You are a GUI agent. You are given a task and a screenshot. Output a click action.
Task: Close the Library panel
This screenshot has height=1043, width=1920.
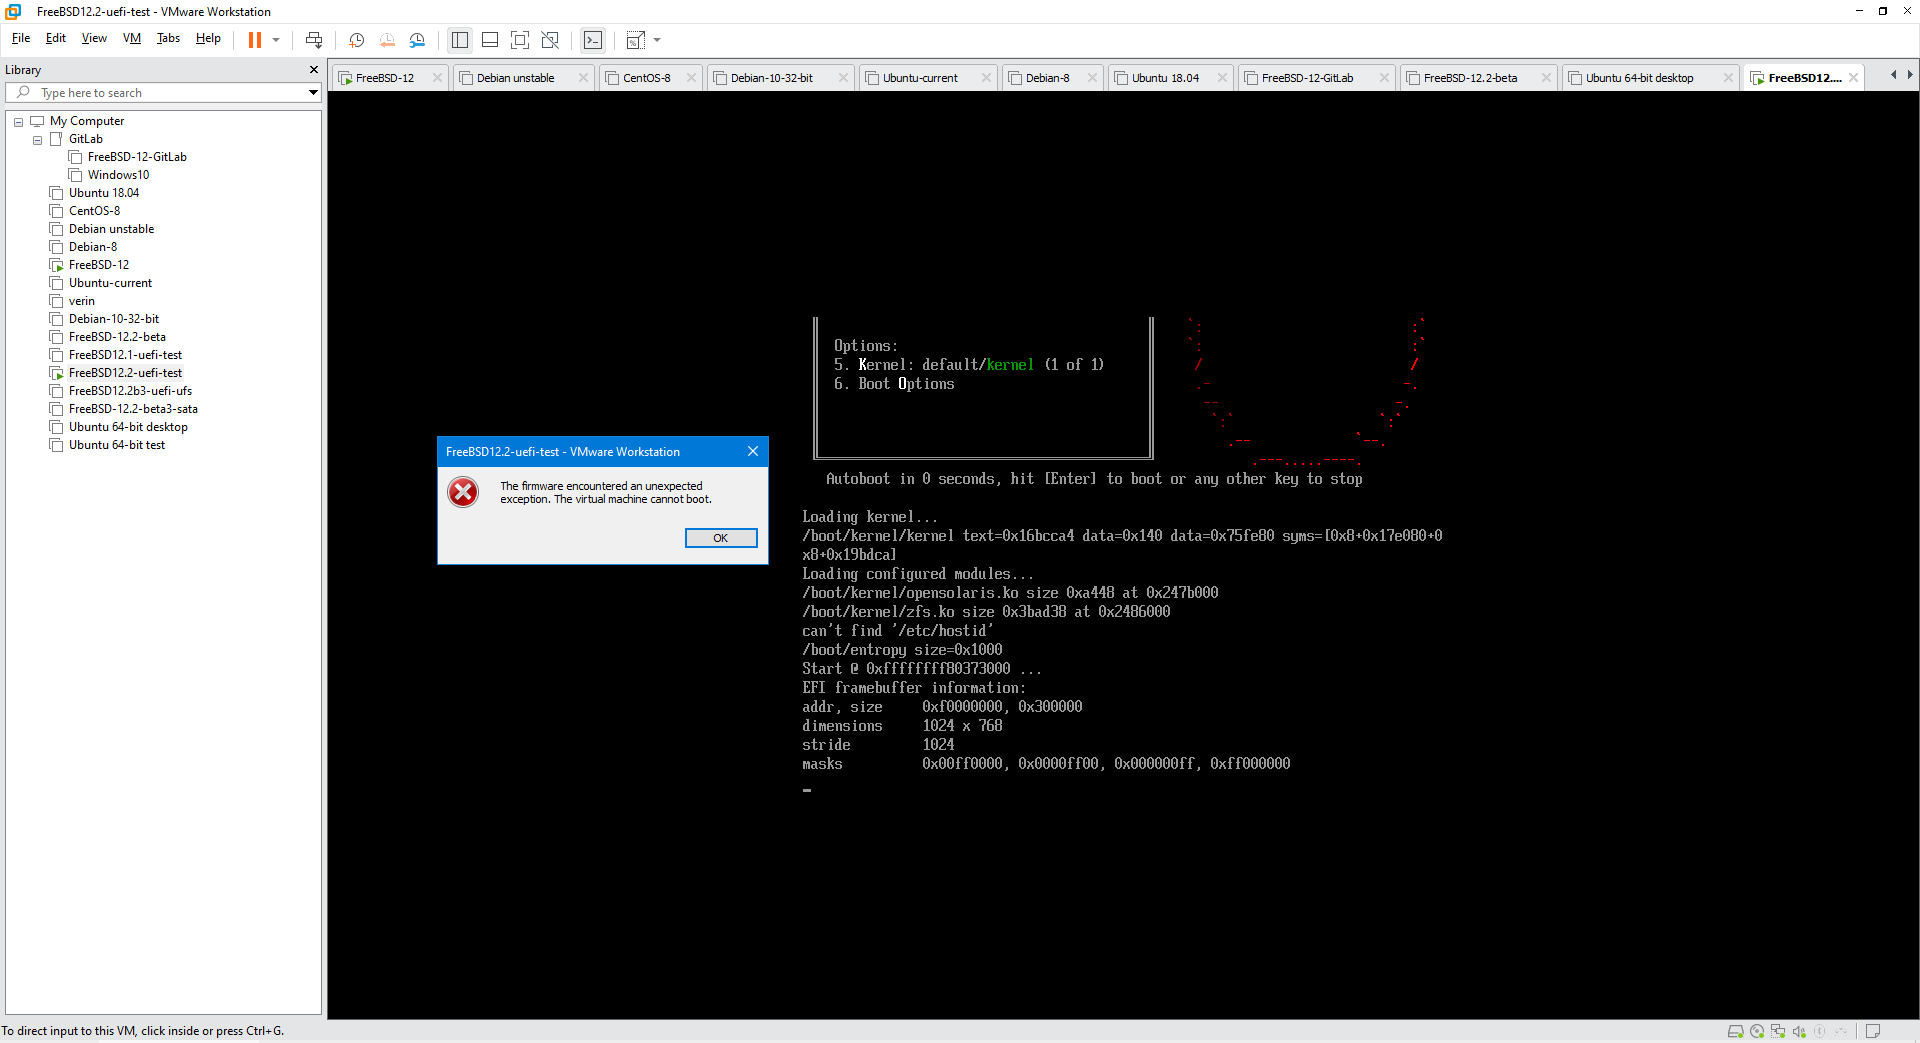click(x=314, y=70)
